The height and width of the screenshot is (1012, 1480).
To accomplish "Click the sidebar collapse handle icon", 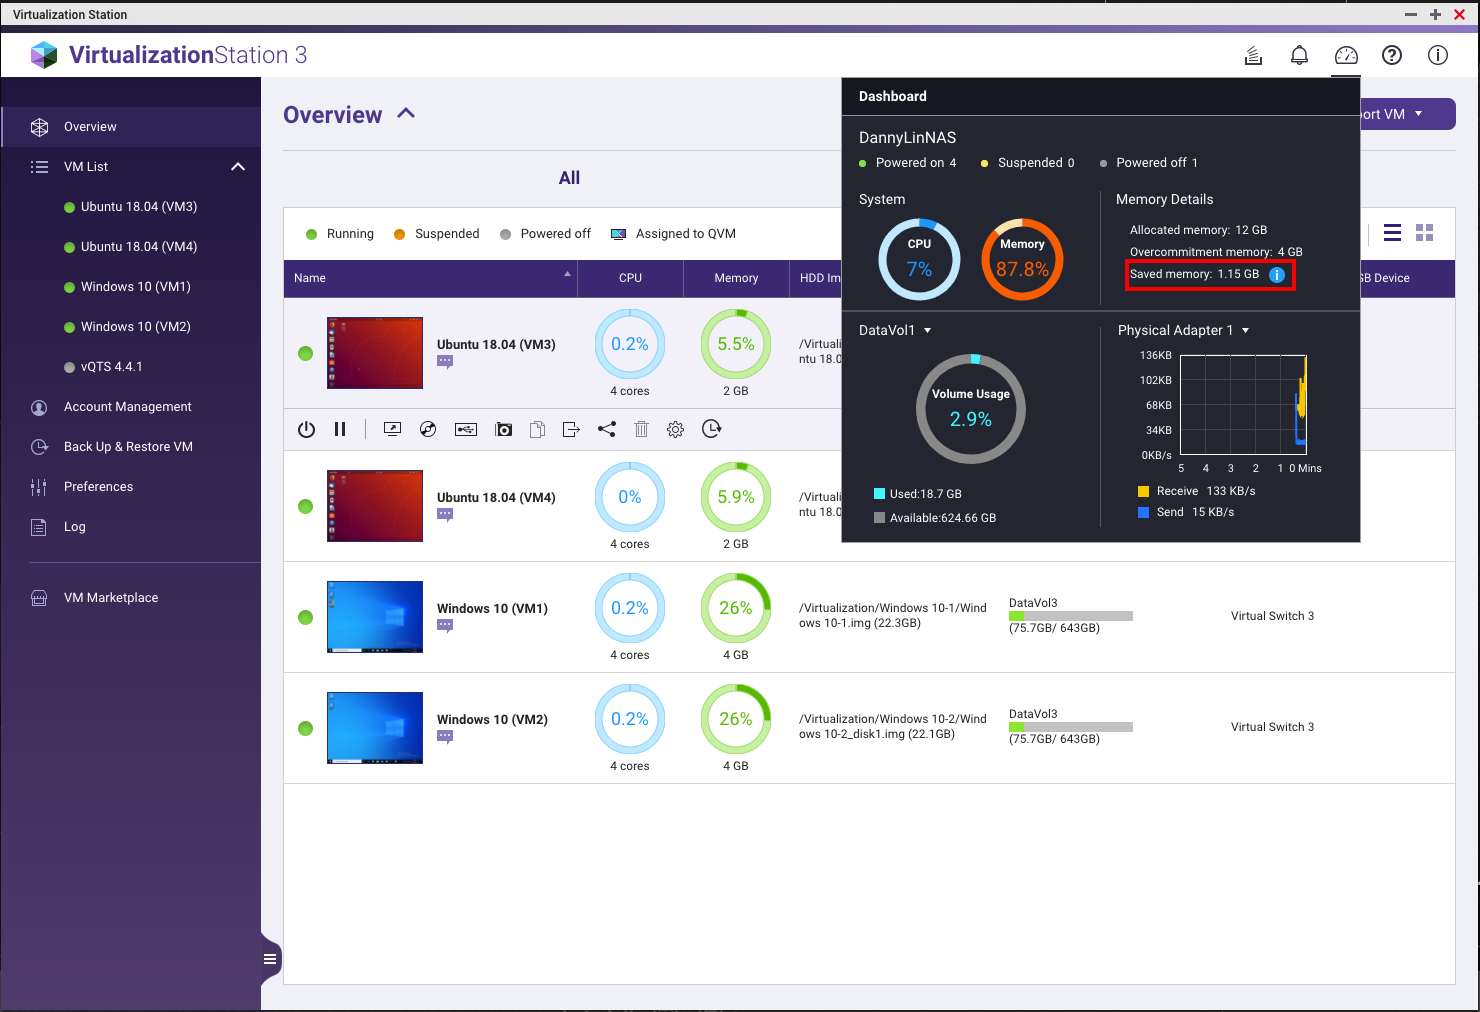I will (270, 959).
